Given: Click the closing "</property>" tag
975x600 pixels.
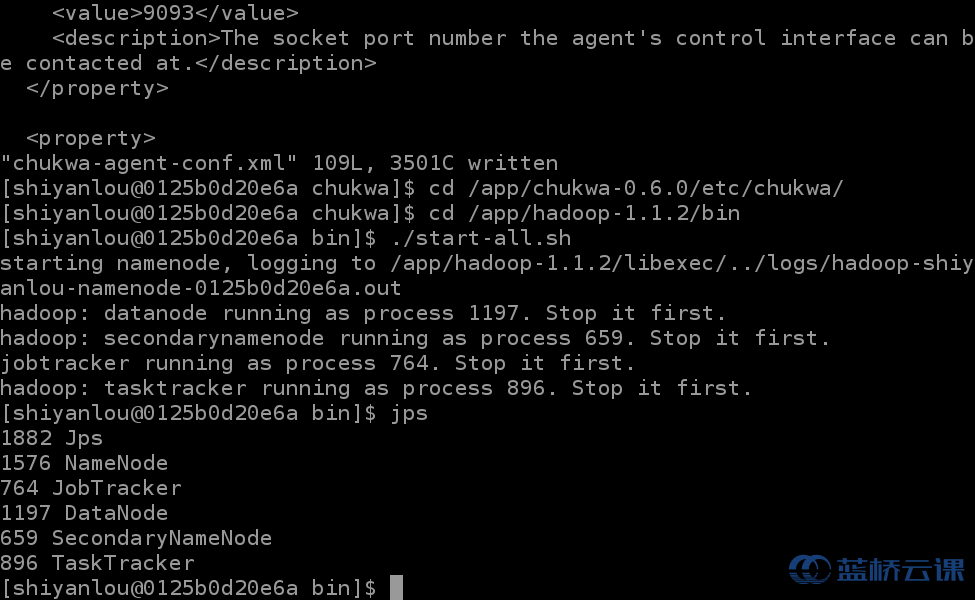Looking at the screenshot, I should tap(97, 88).
